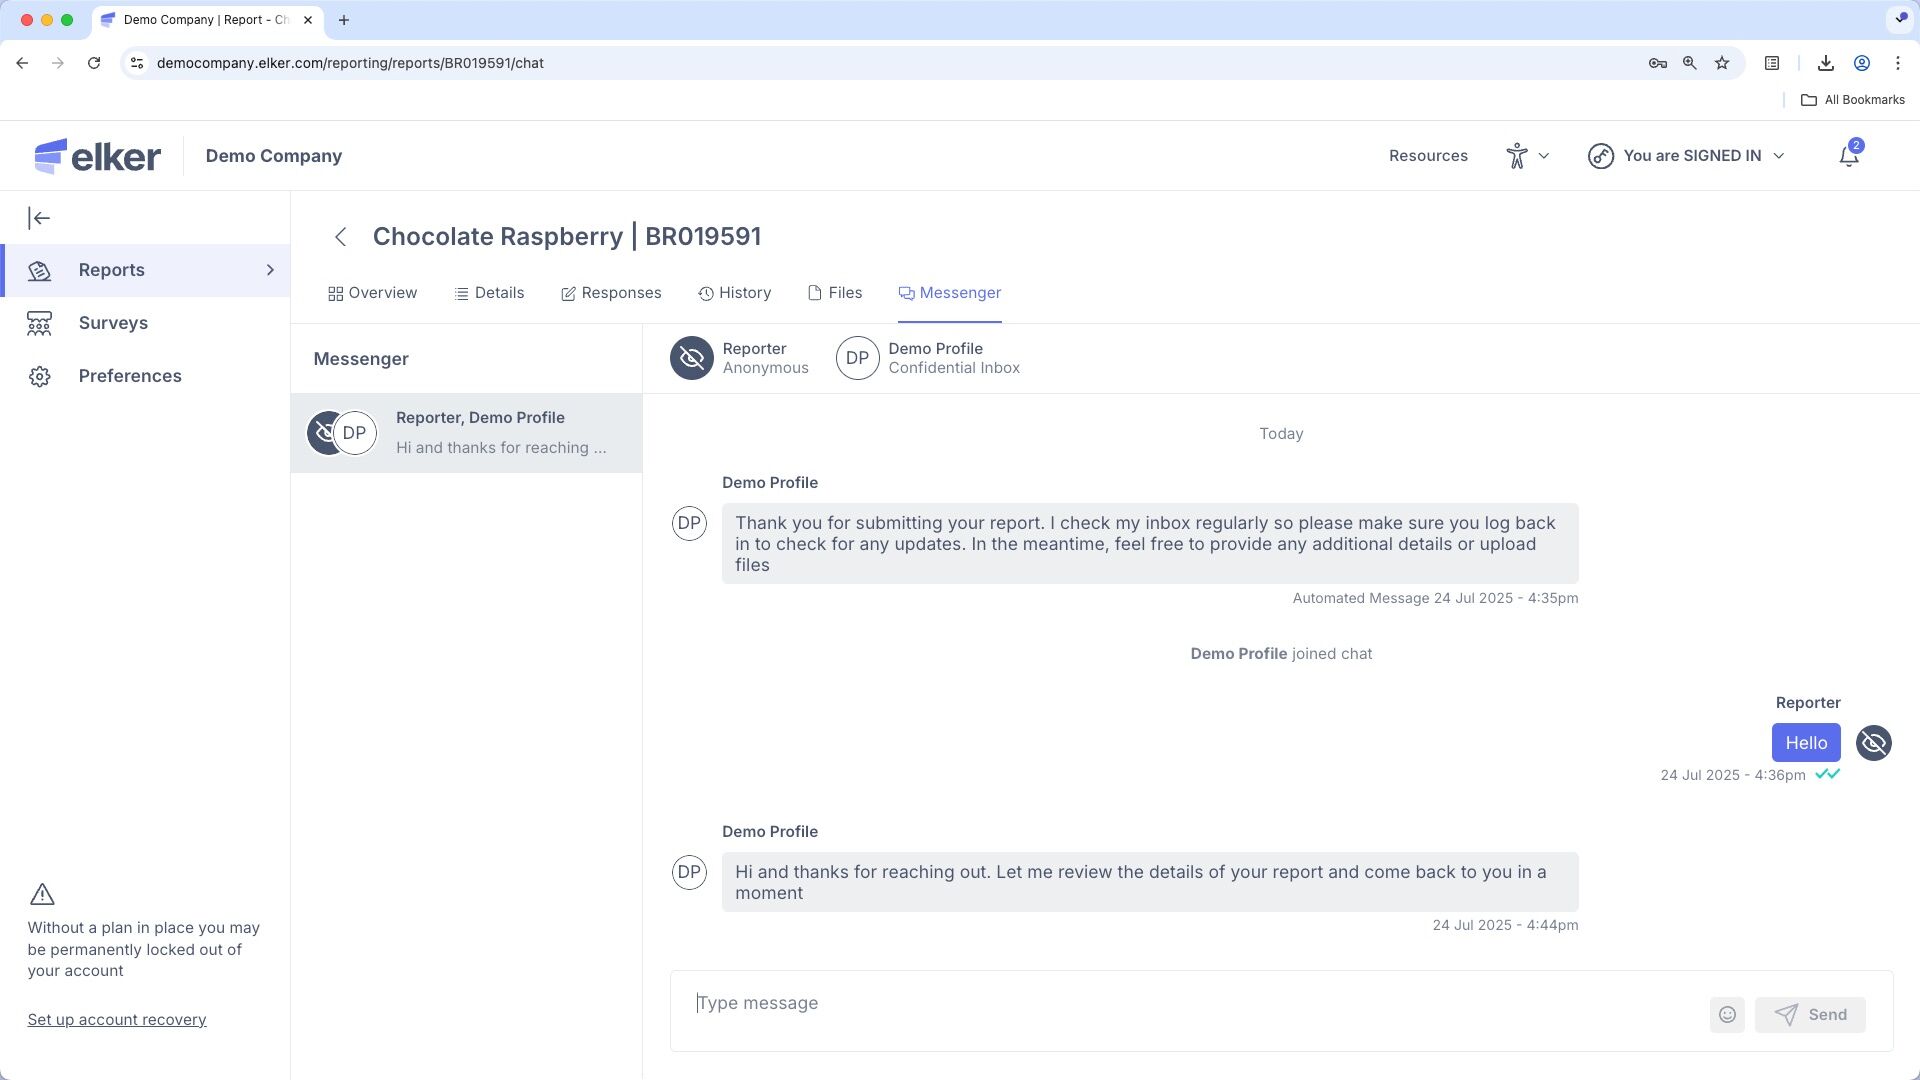Switch to the History tab

coord(735,293)
